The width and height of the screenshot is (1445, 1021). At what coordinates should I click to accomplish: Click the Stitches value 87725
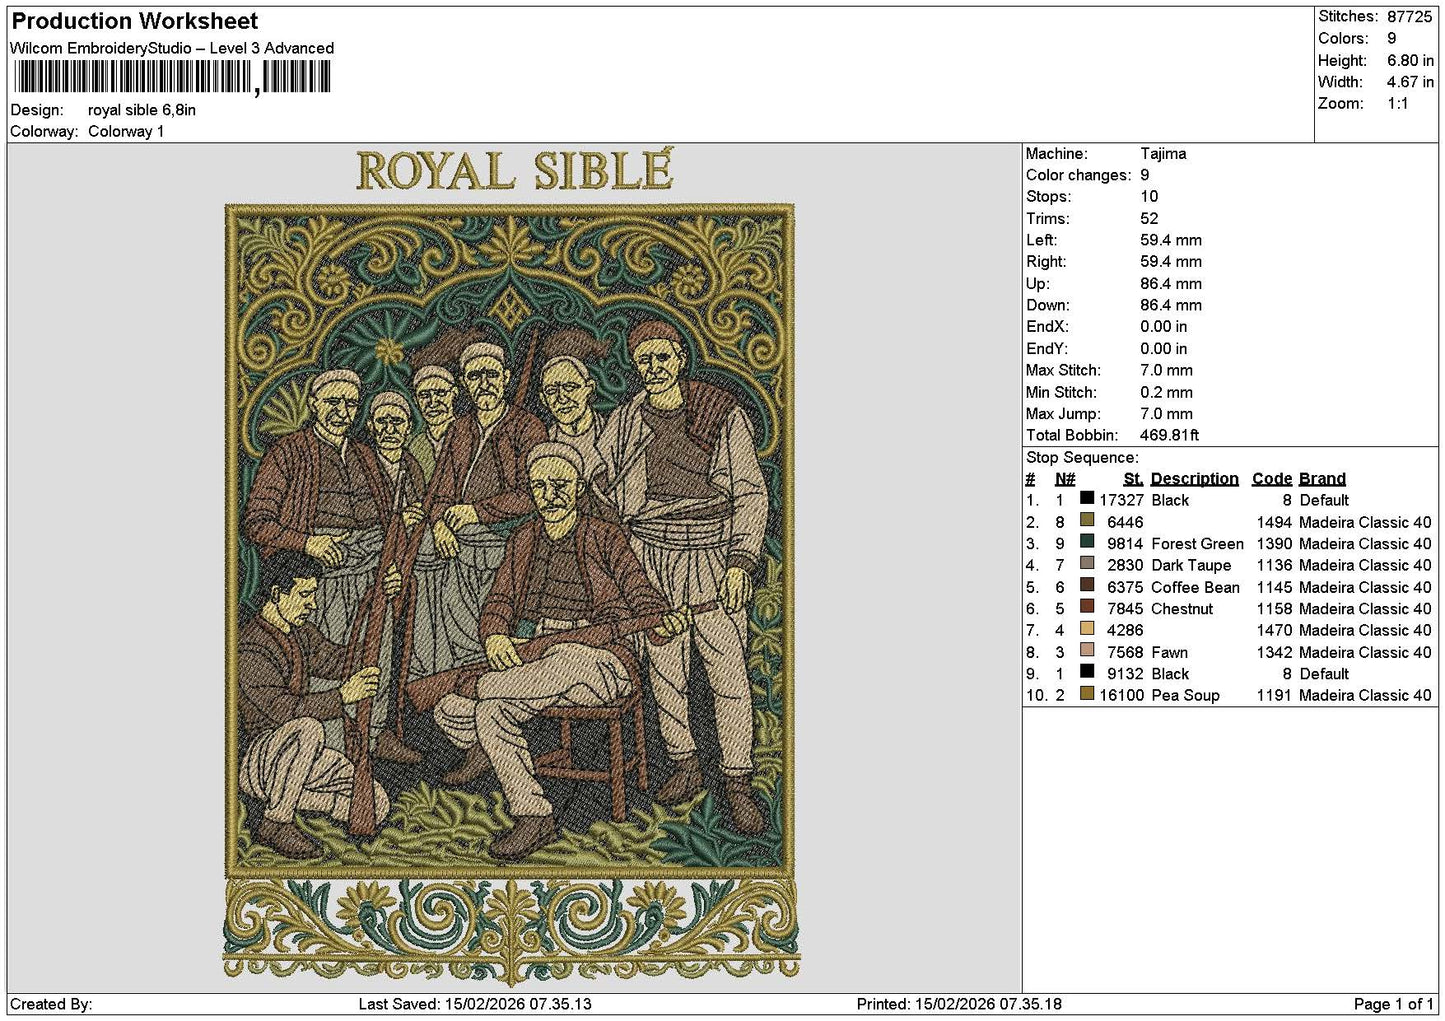tap(1409, 17)
